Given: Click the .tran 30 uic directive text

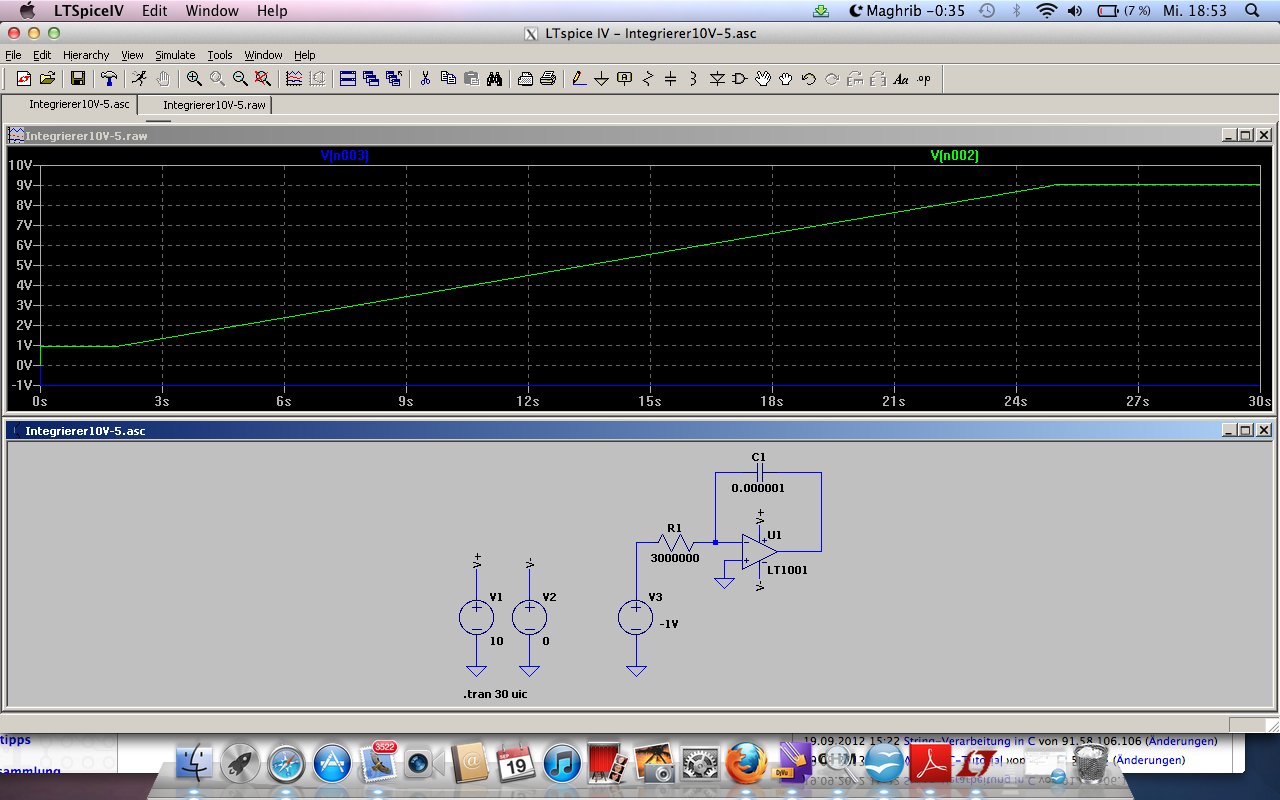Looking at the screenshot, I should point(494,693).
